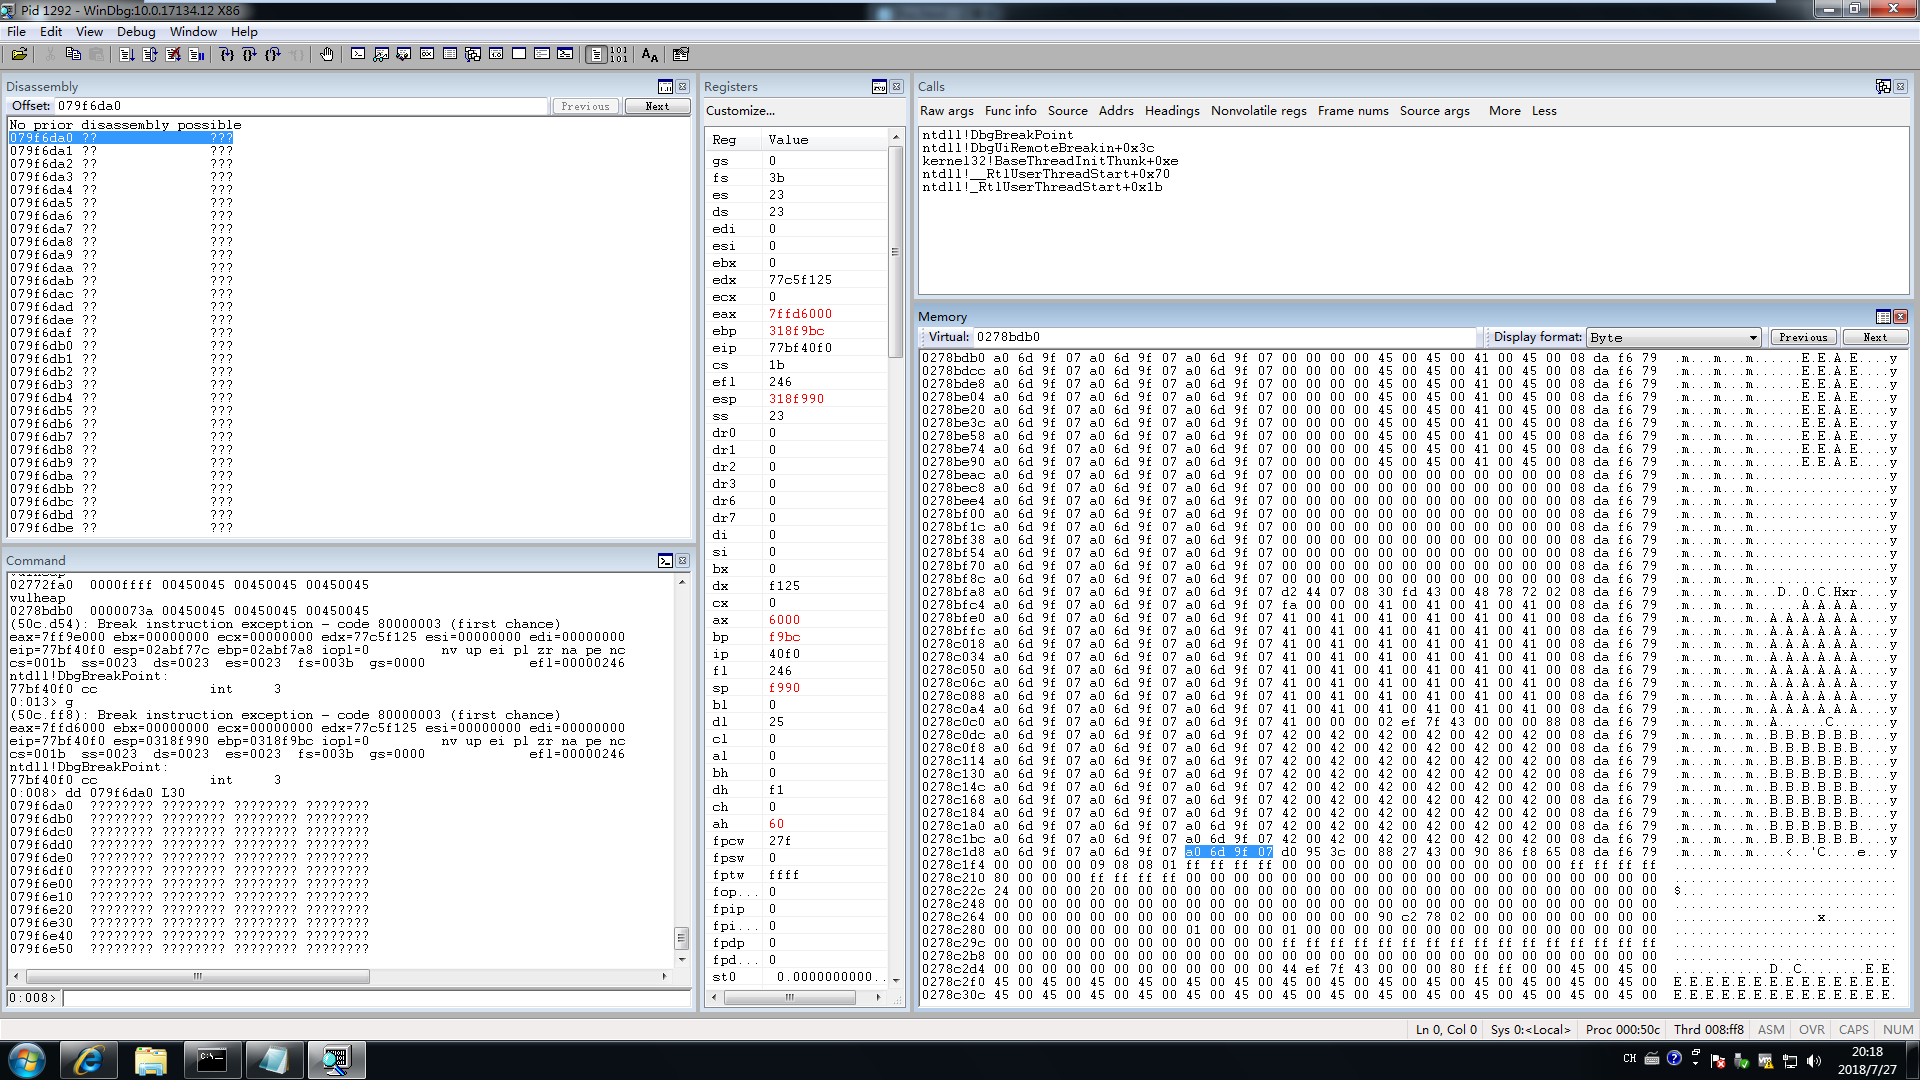Click the Font toolbar icon
This screenshot has width=1920, height=1080.
pyautogui.click(x=650, y=54)
